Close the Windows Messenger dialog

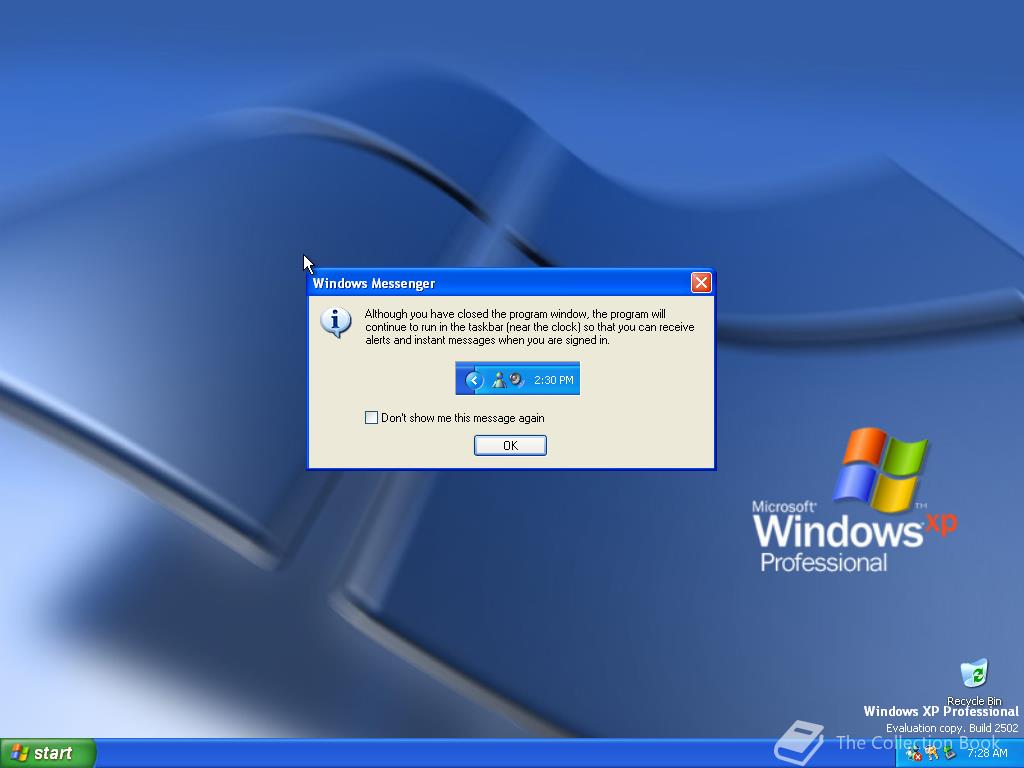(701, 283)
